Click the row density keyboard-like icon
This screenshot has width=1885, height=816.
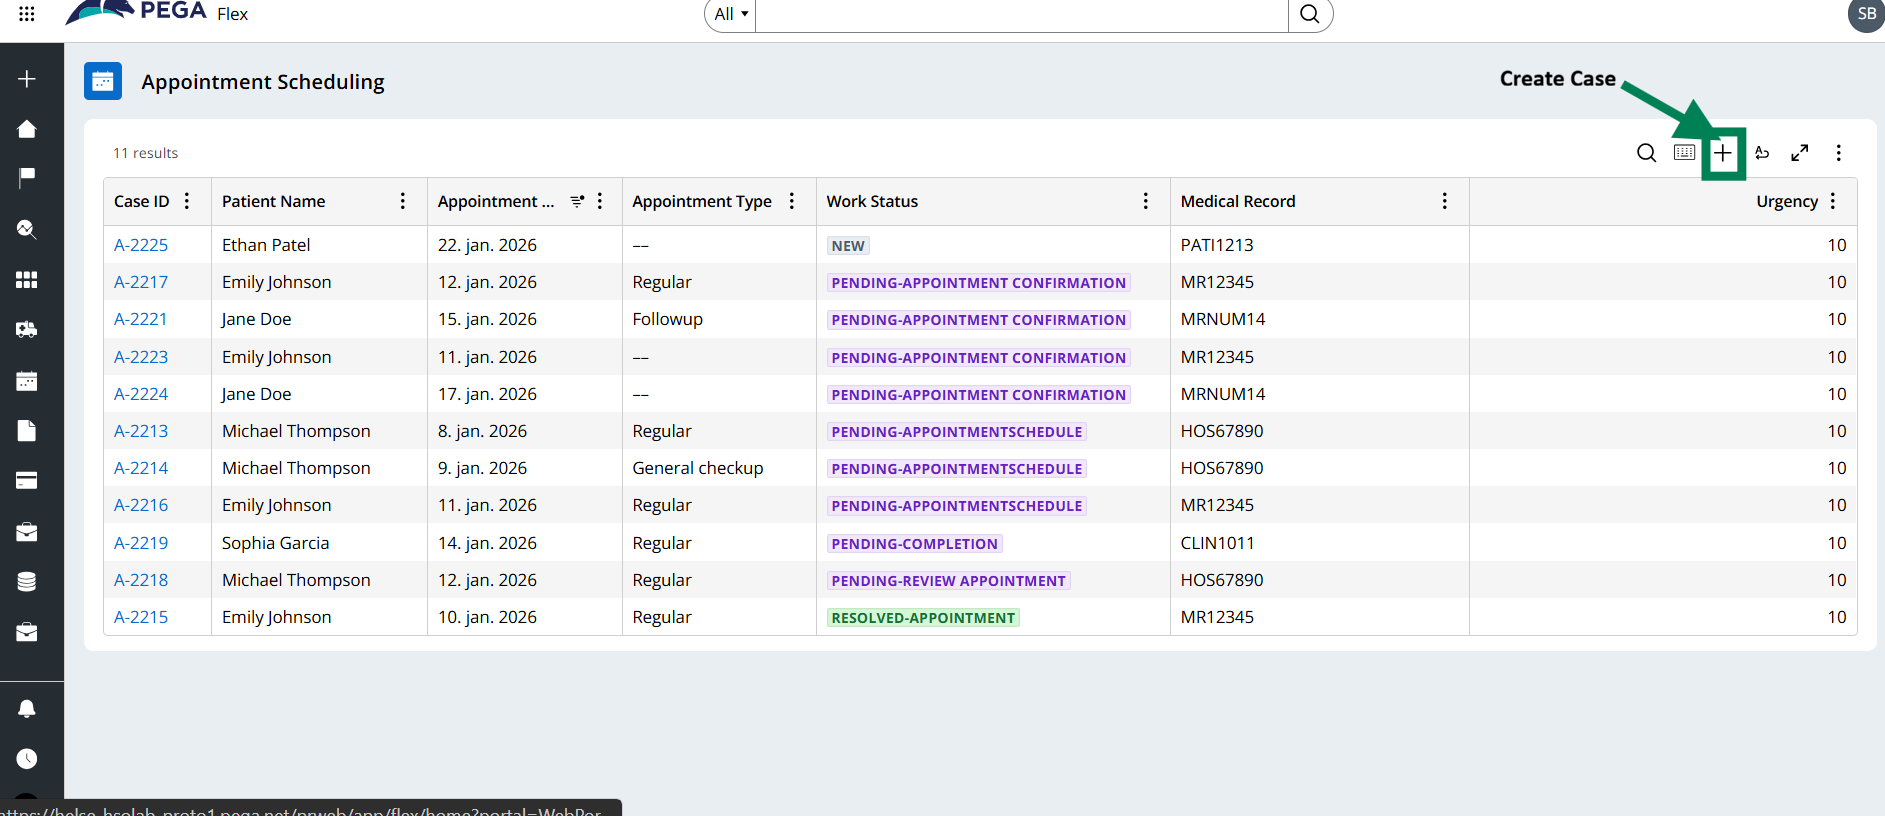click(1684, 153)
